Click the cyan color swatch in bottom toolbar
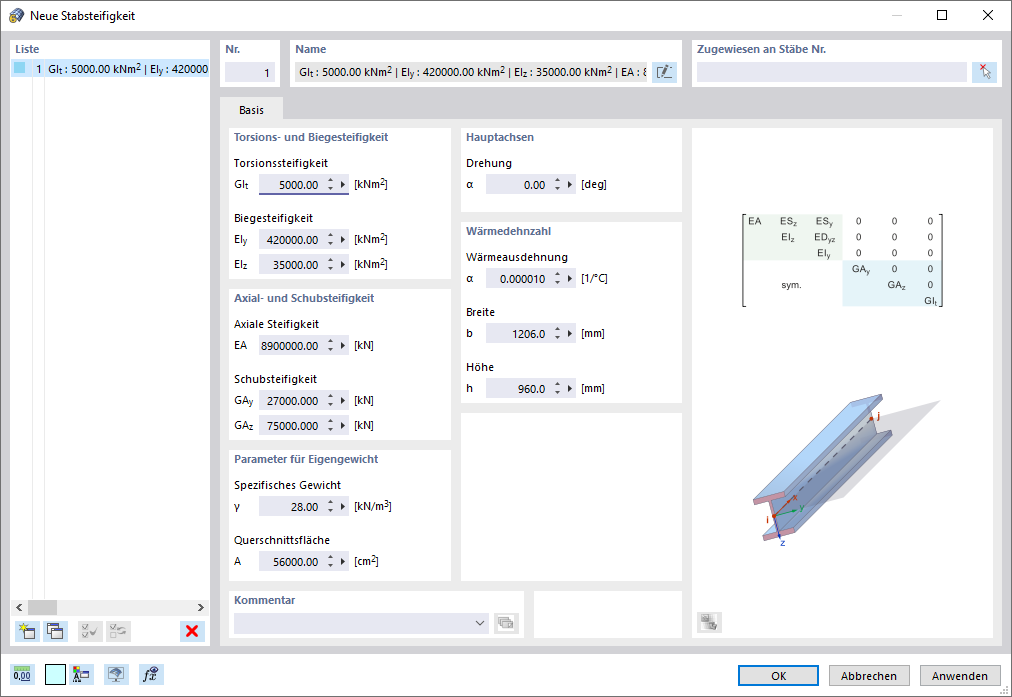Viewport: 1012px width, 697px height. 56,674
